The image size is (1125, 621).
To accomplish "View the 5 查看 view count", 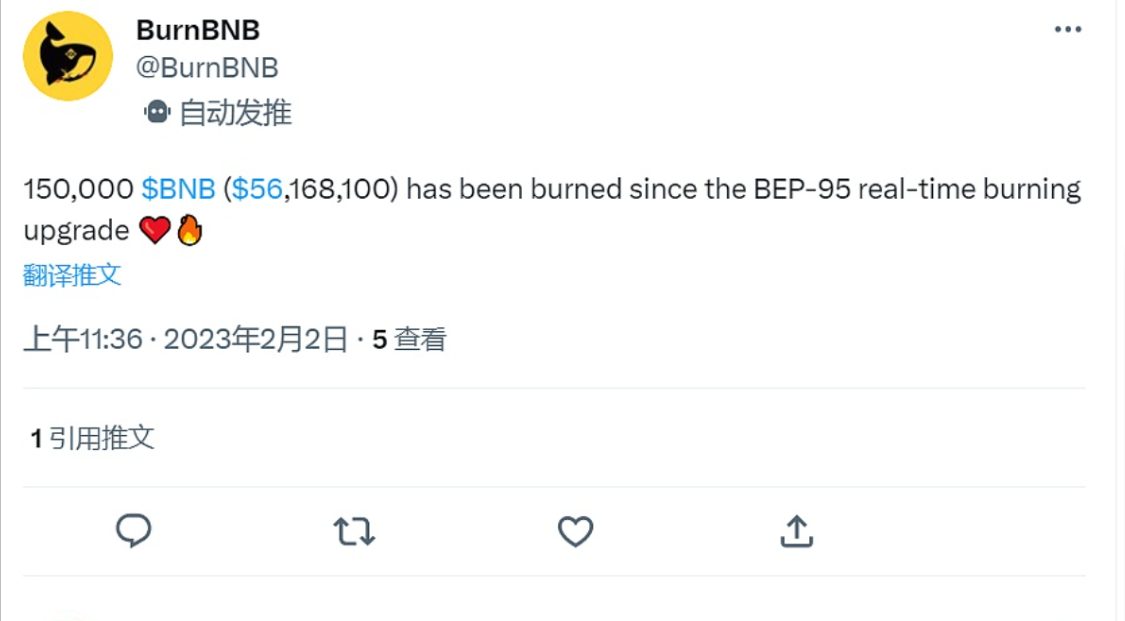I will pyautogui.click(x=409, y=340).
